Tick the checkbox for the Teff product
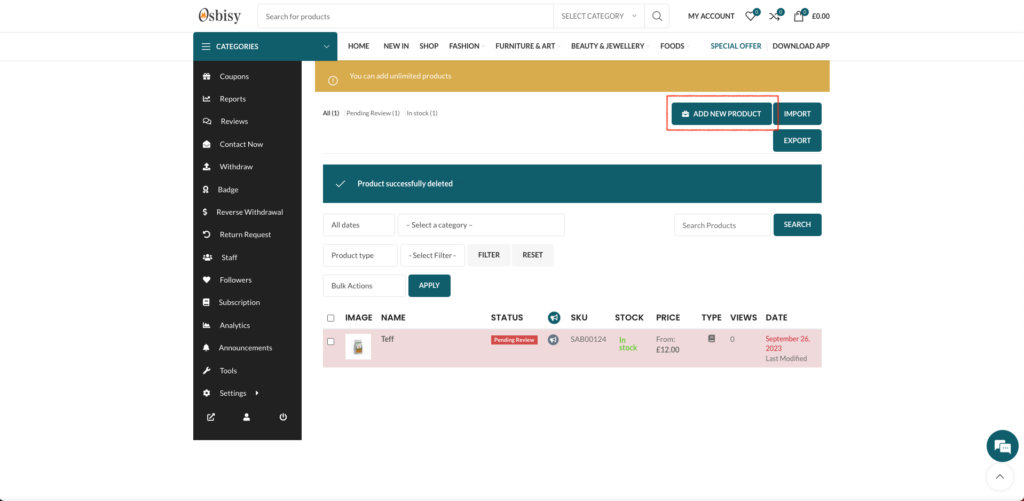The width and height of the screenshot is (1024, 501). coord(330,341)
